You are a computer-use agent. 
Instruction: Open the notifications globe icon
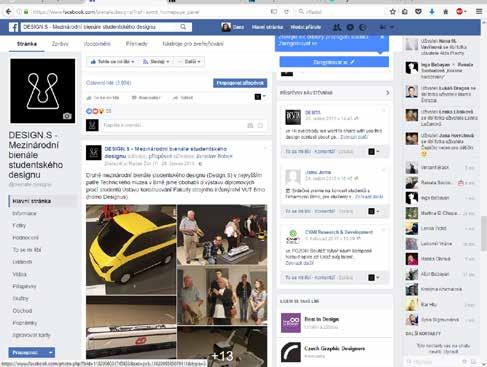pos(363,27)
